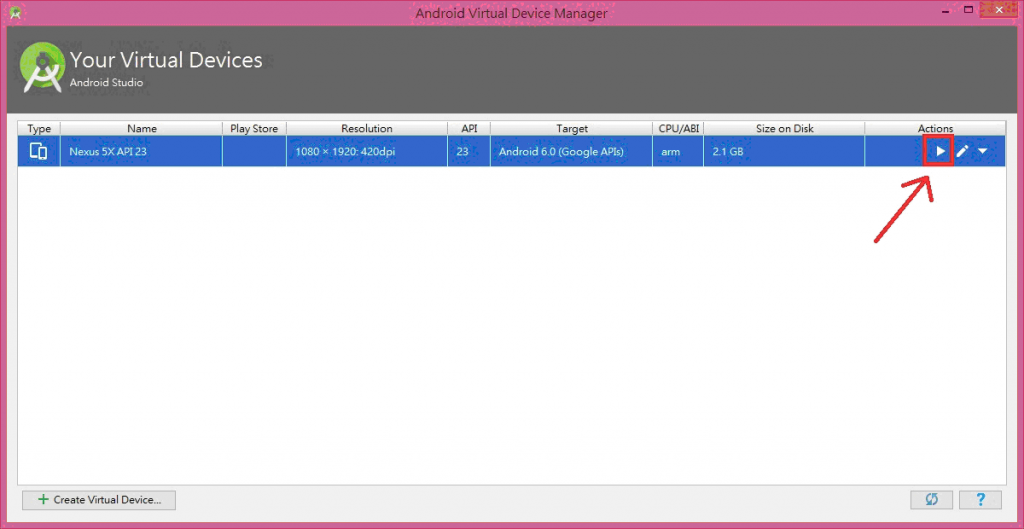Sort devices by Type column header
This screenshot has height=529, width=1024.
[39, 129]
